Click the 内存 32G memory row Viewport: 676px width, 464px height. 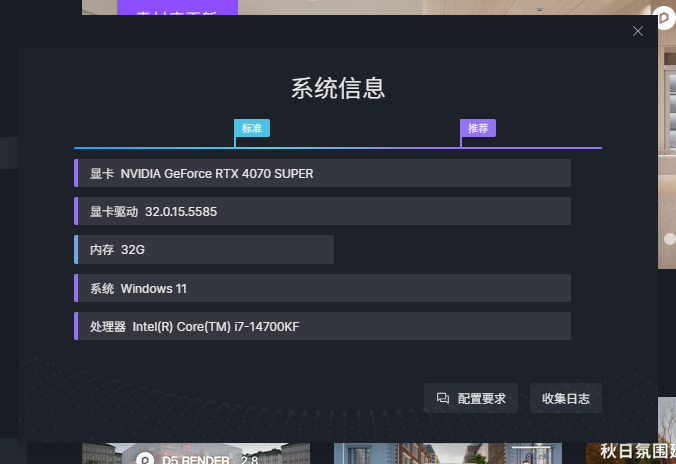204,249
